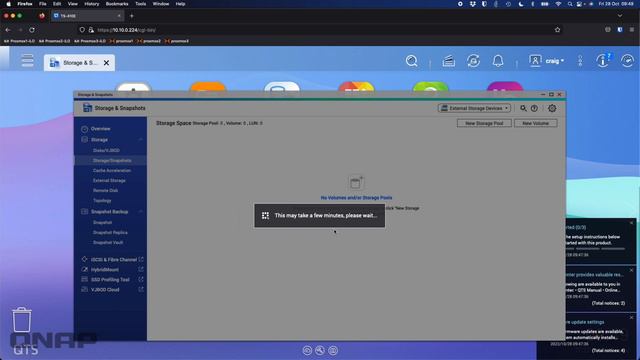Open VJBOD Cloud from the sidebar
Screen dimensions: 640x360
pos(105,290)
